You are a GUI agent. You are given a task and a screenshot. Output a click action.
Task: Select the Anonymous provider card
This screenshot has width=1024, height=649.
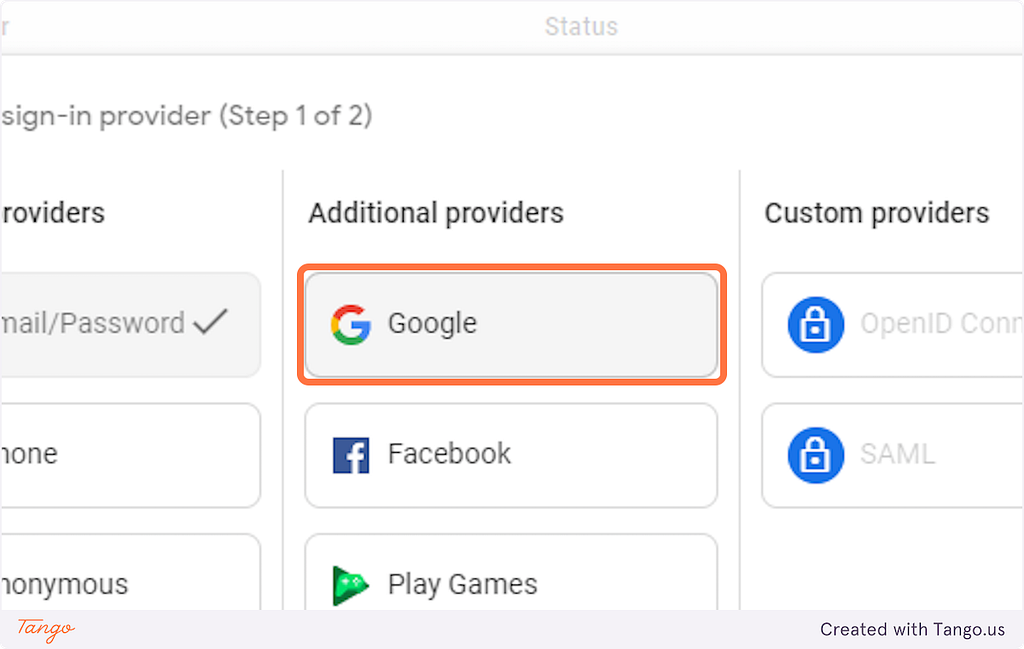coord(131,573)
